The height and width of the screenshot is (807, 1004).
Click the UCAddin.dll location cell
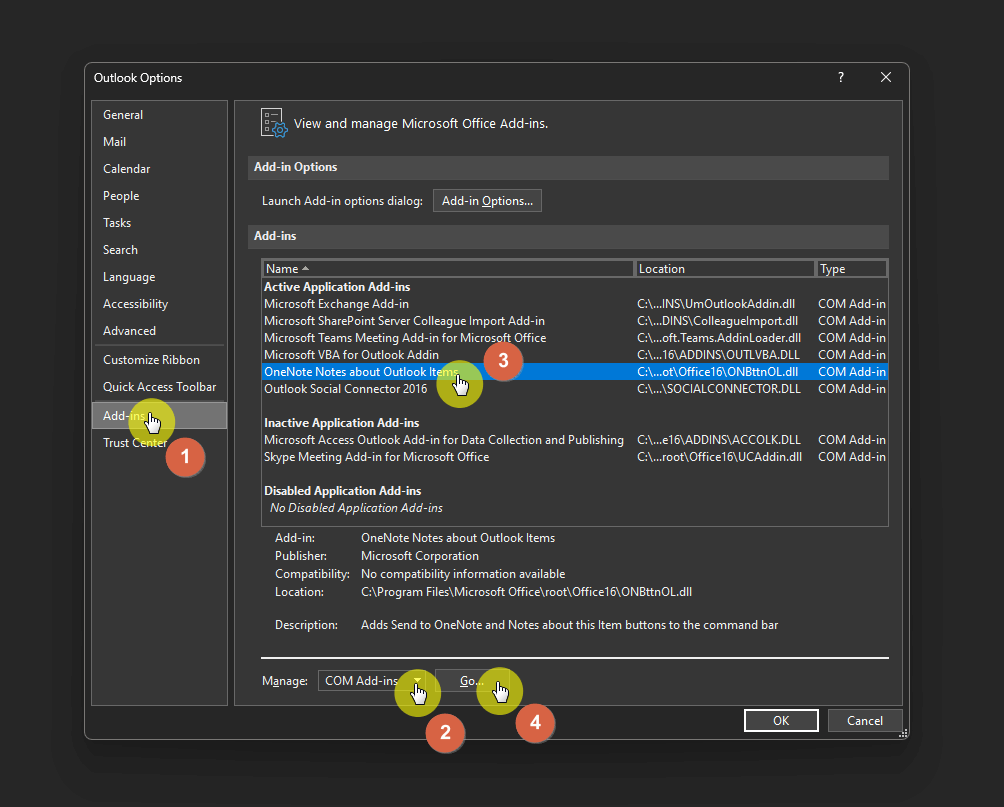pyautogui.click(x=719, y=457)
